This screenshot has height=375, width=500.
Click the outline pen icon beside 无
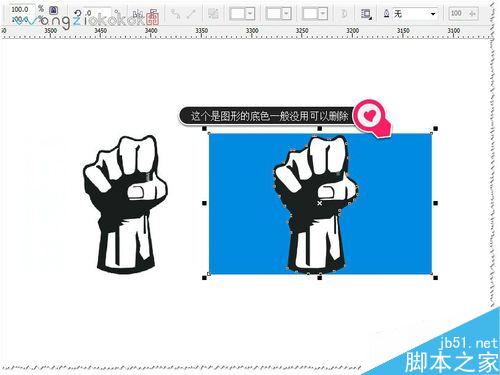386,14
